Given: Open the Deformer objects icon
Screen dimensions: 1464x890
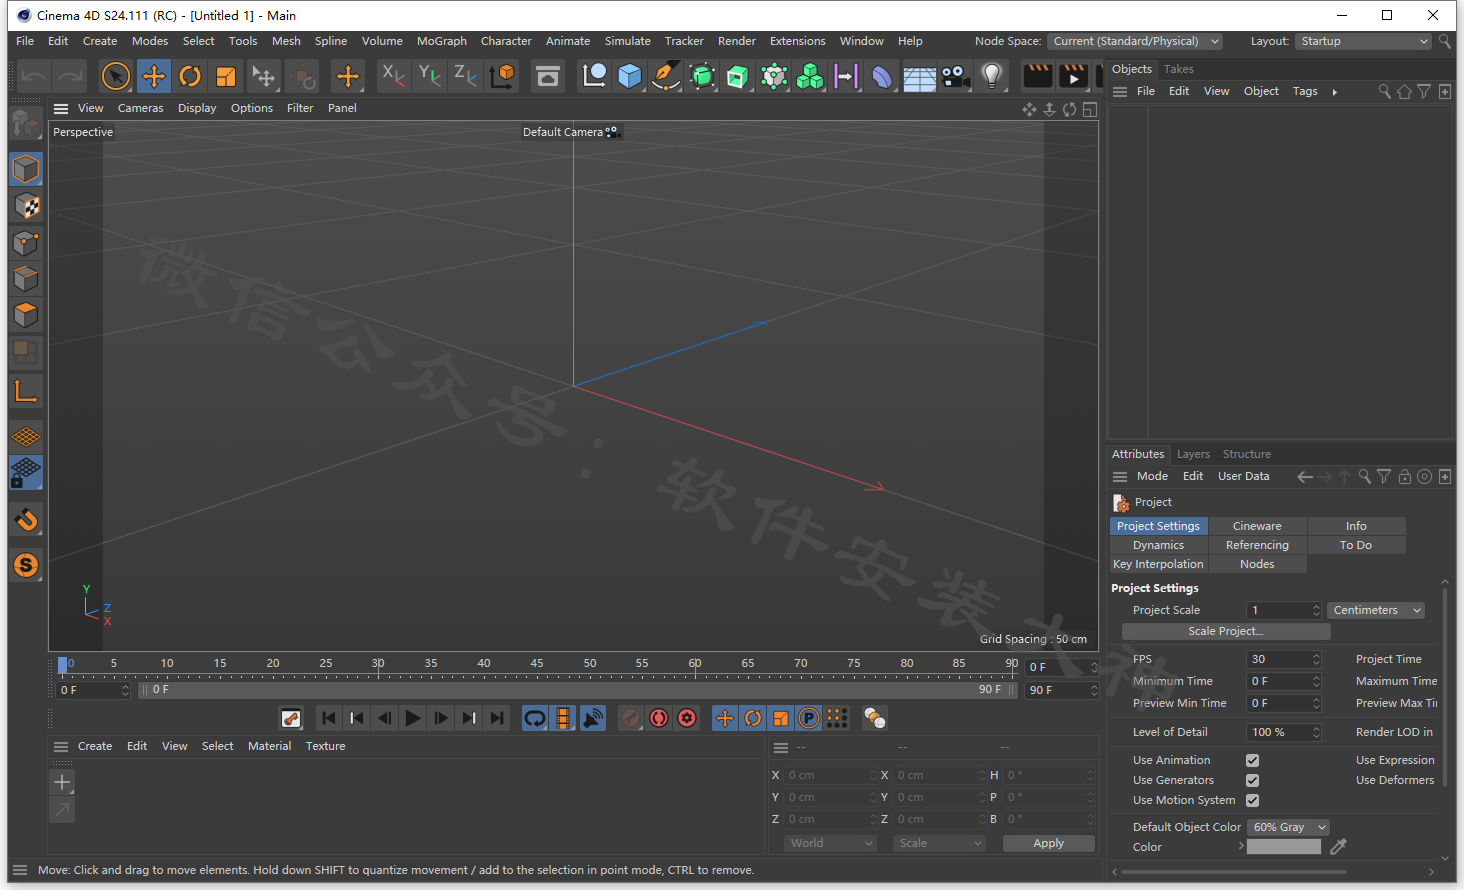Looking at the screenshot, I should click(x=883, y=76).
